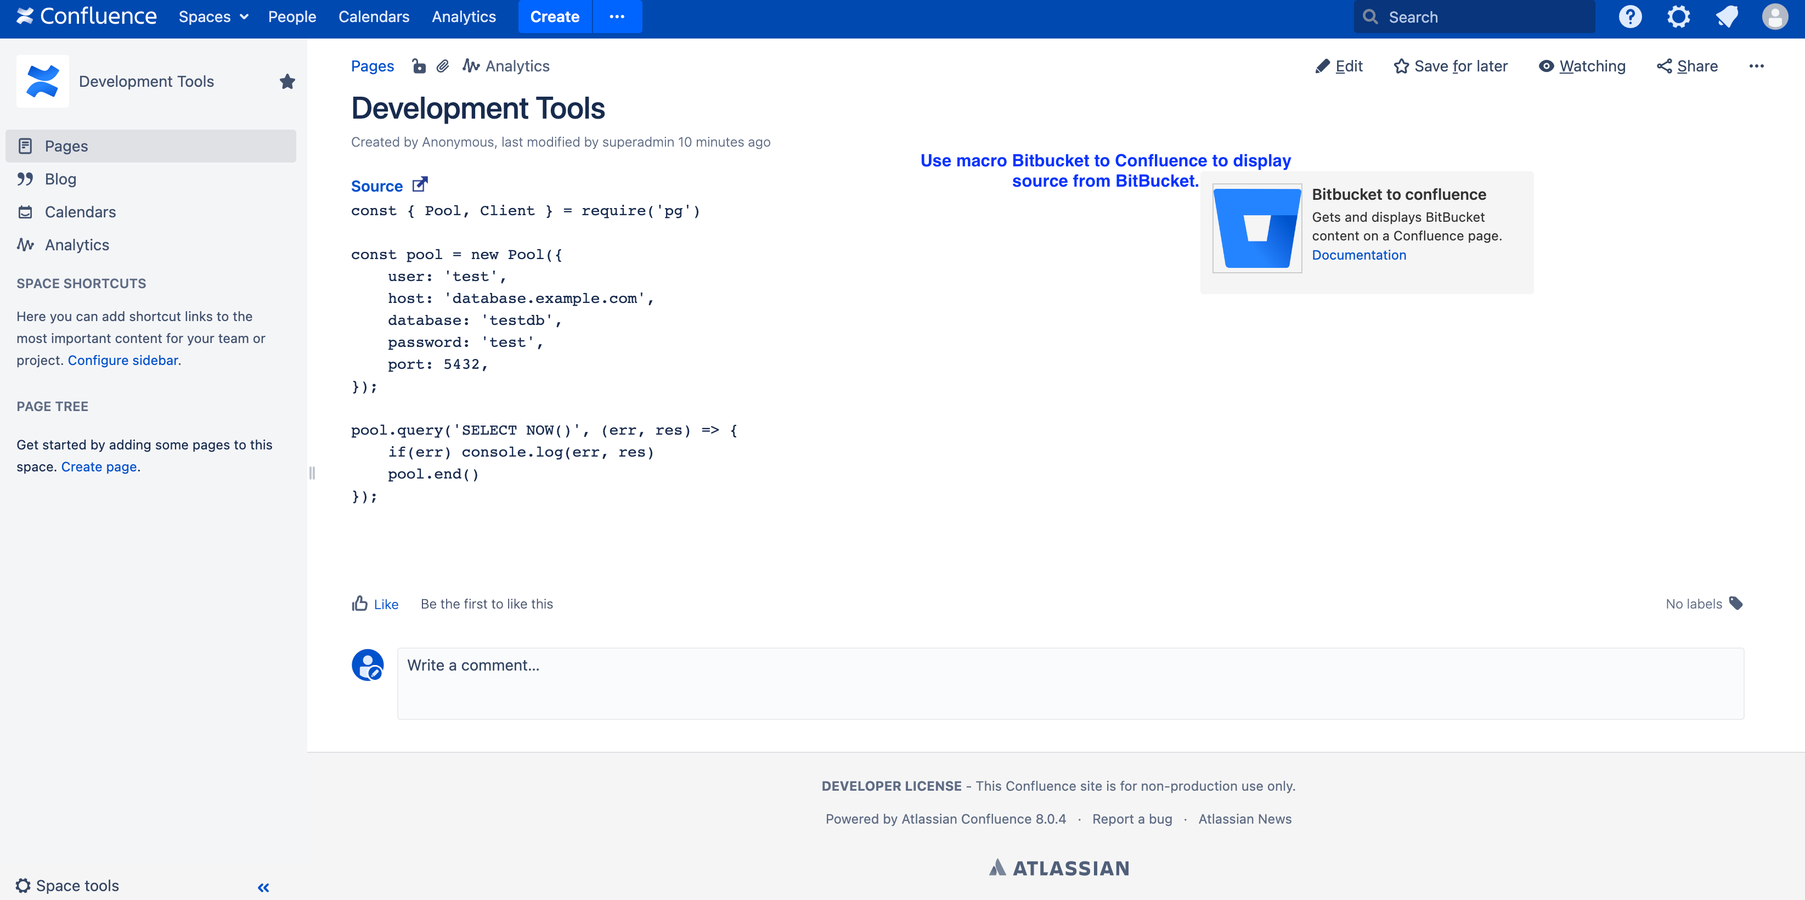Collapse the sidebar with double chevron
Image resolution: width=1805 pixels, height=900 pixels.
coord(264,887)
